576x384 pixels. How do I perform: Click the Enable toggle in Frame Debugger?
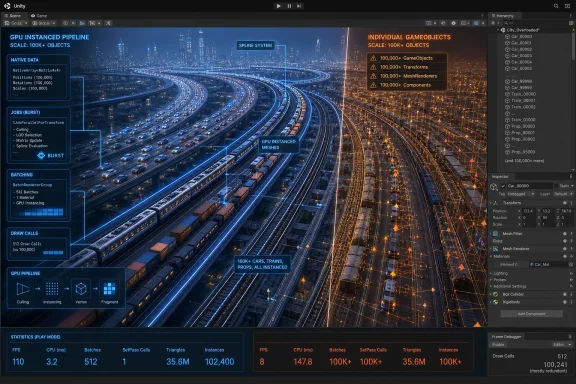(498, 345)
